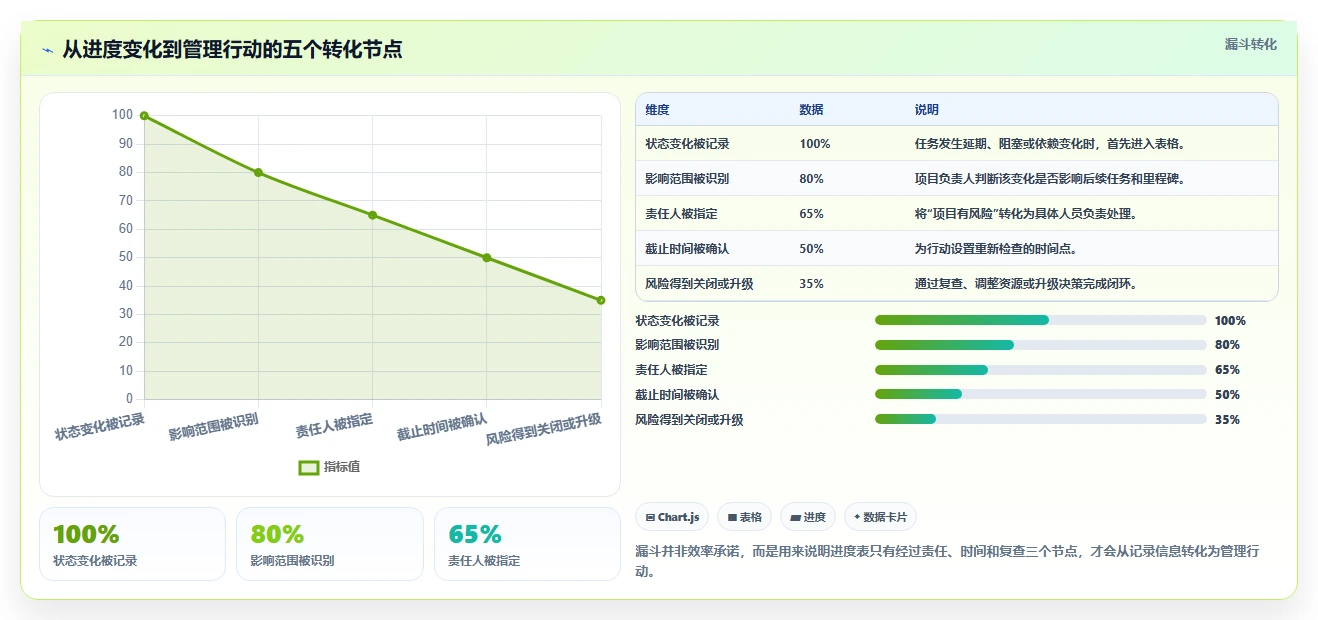Click the 截止时间被确认 progress bar
Viewport: 1318px width, 620px height.
click(1040, 395)
